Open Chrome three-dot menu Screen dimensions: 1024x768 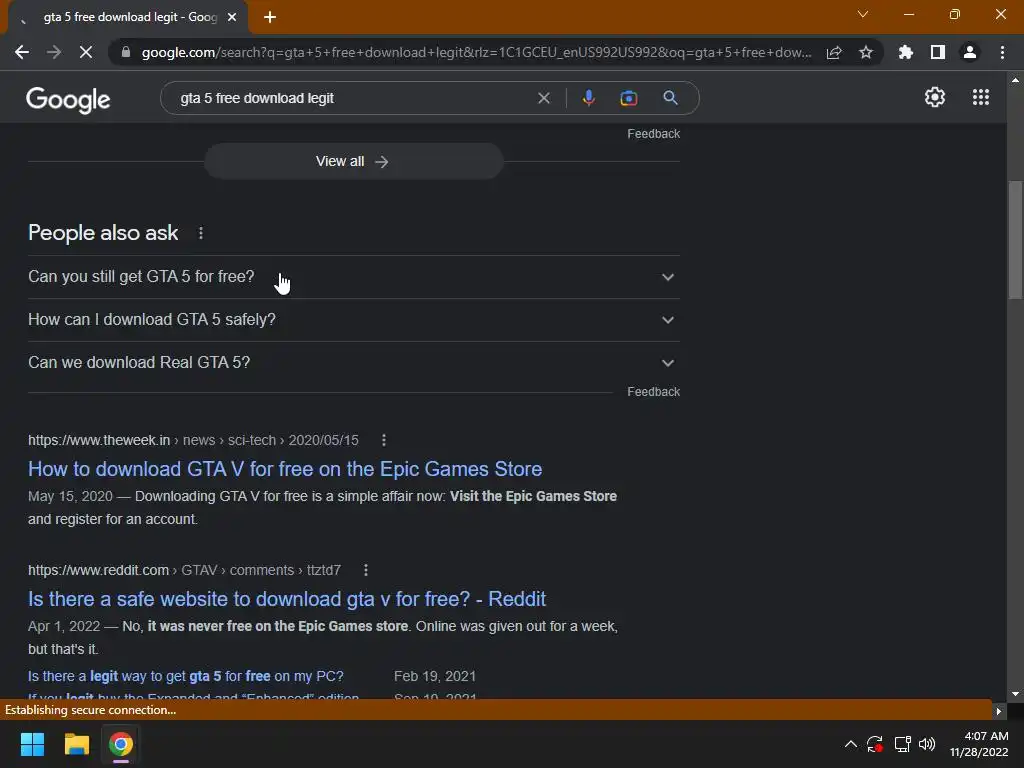(x=1002, y=52)
